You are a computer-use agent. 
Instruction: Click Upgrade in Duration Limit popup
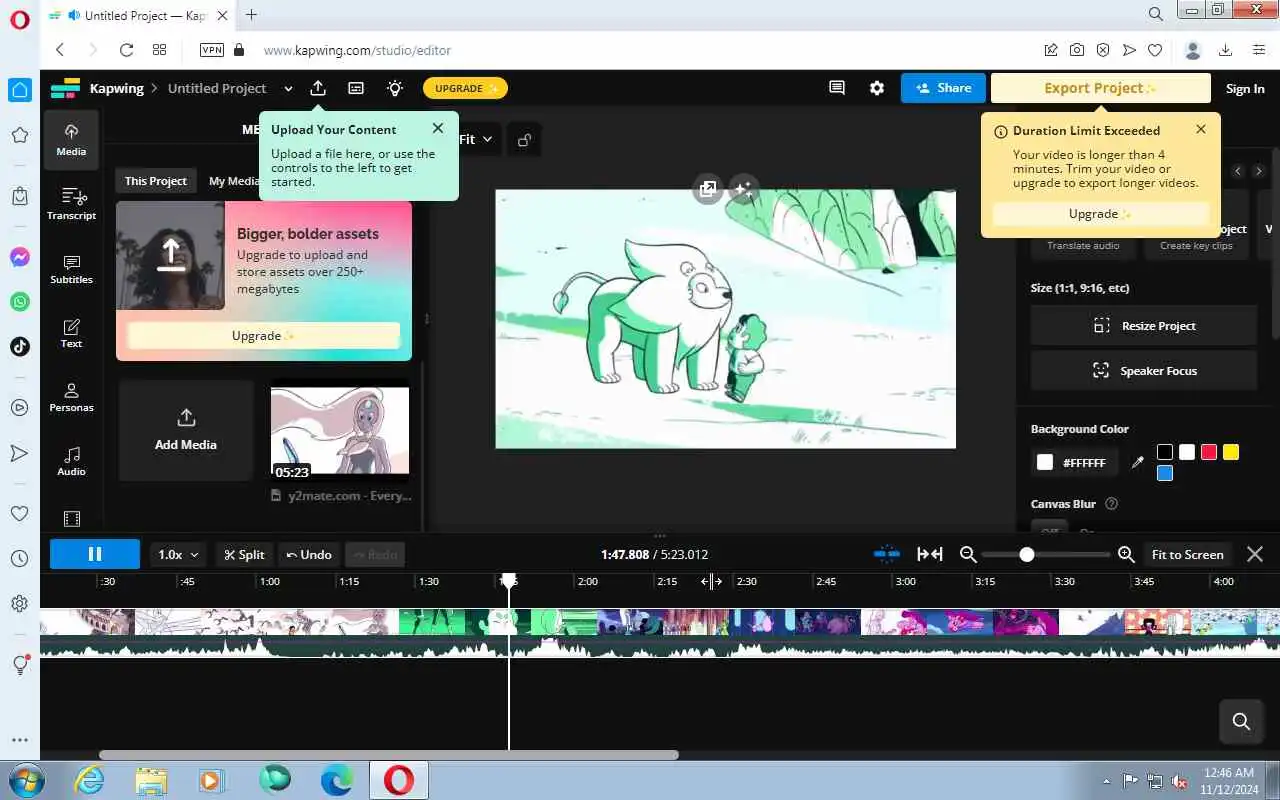click(x=1100, y=213)
